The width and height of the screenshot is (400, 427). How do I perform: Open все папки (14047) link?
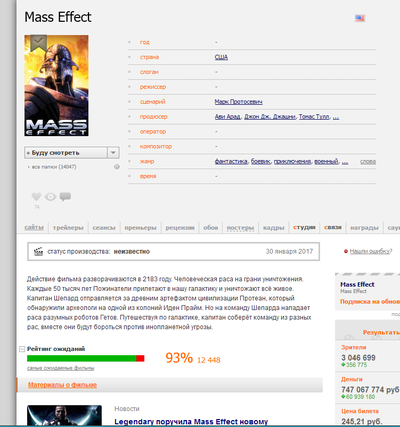(54, 167)
